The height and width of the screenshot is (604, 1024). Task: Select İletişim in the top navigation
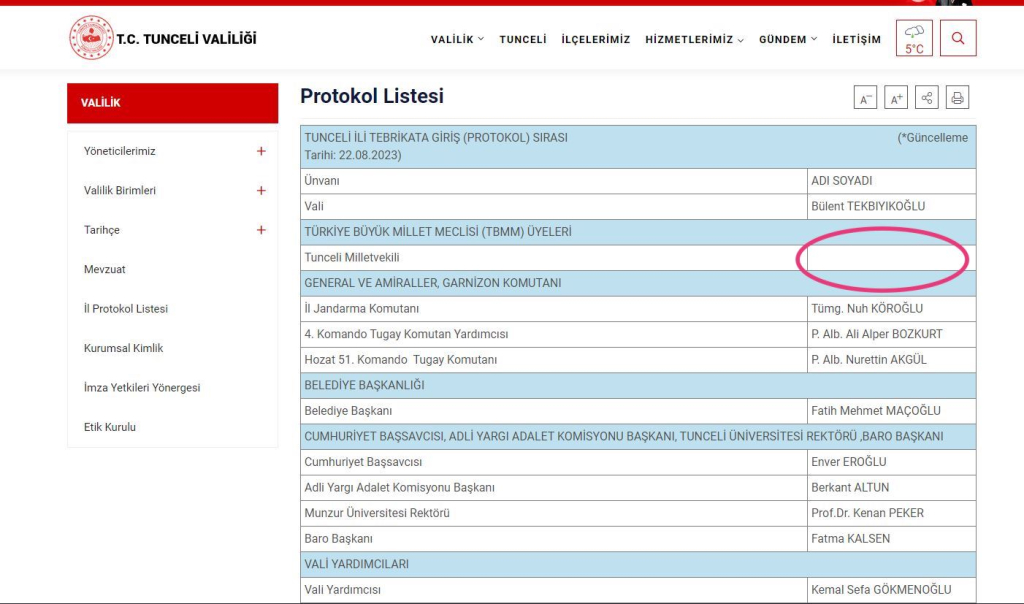tap(856, 40)
